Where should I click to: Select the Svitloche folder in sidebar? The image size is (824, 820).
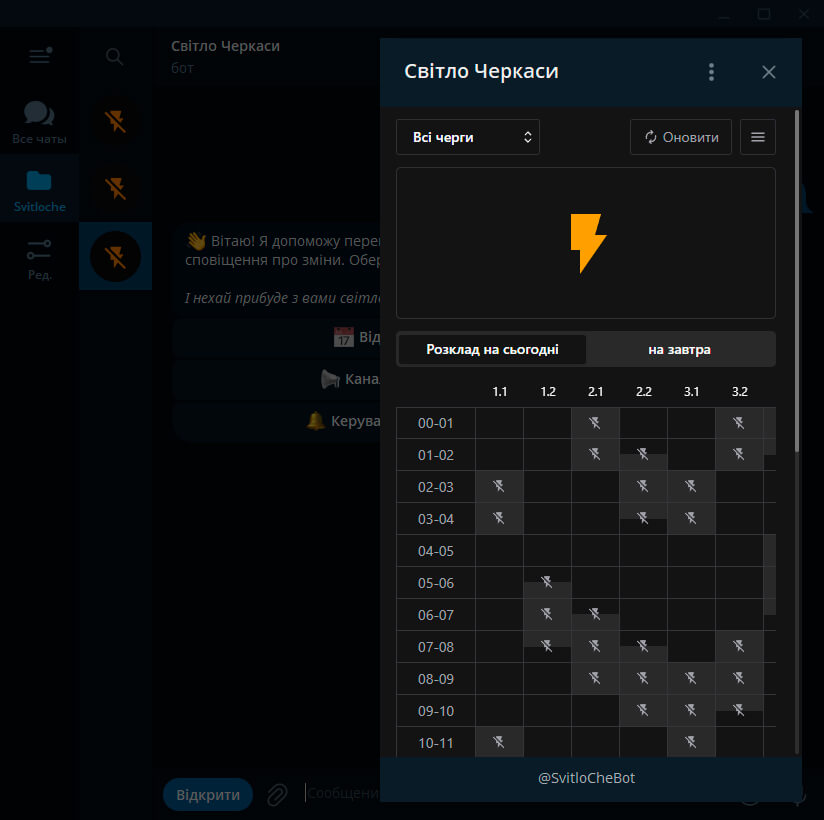pyautogui.click(x=39, y=190)
